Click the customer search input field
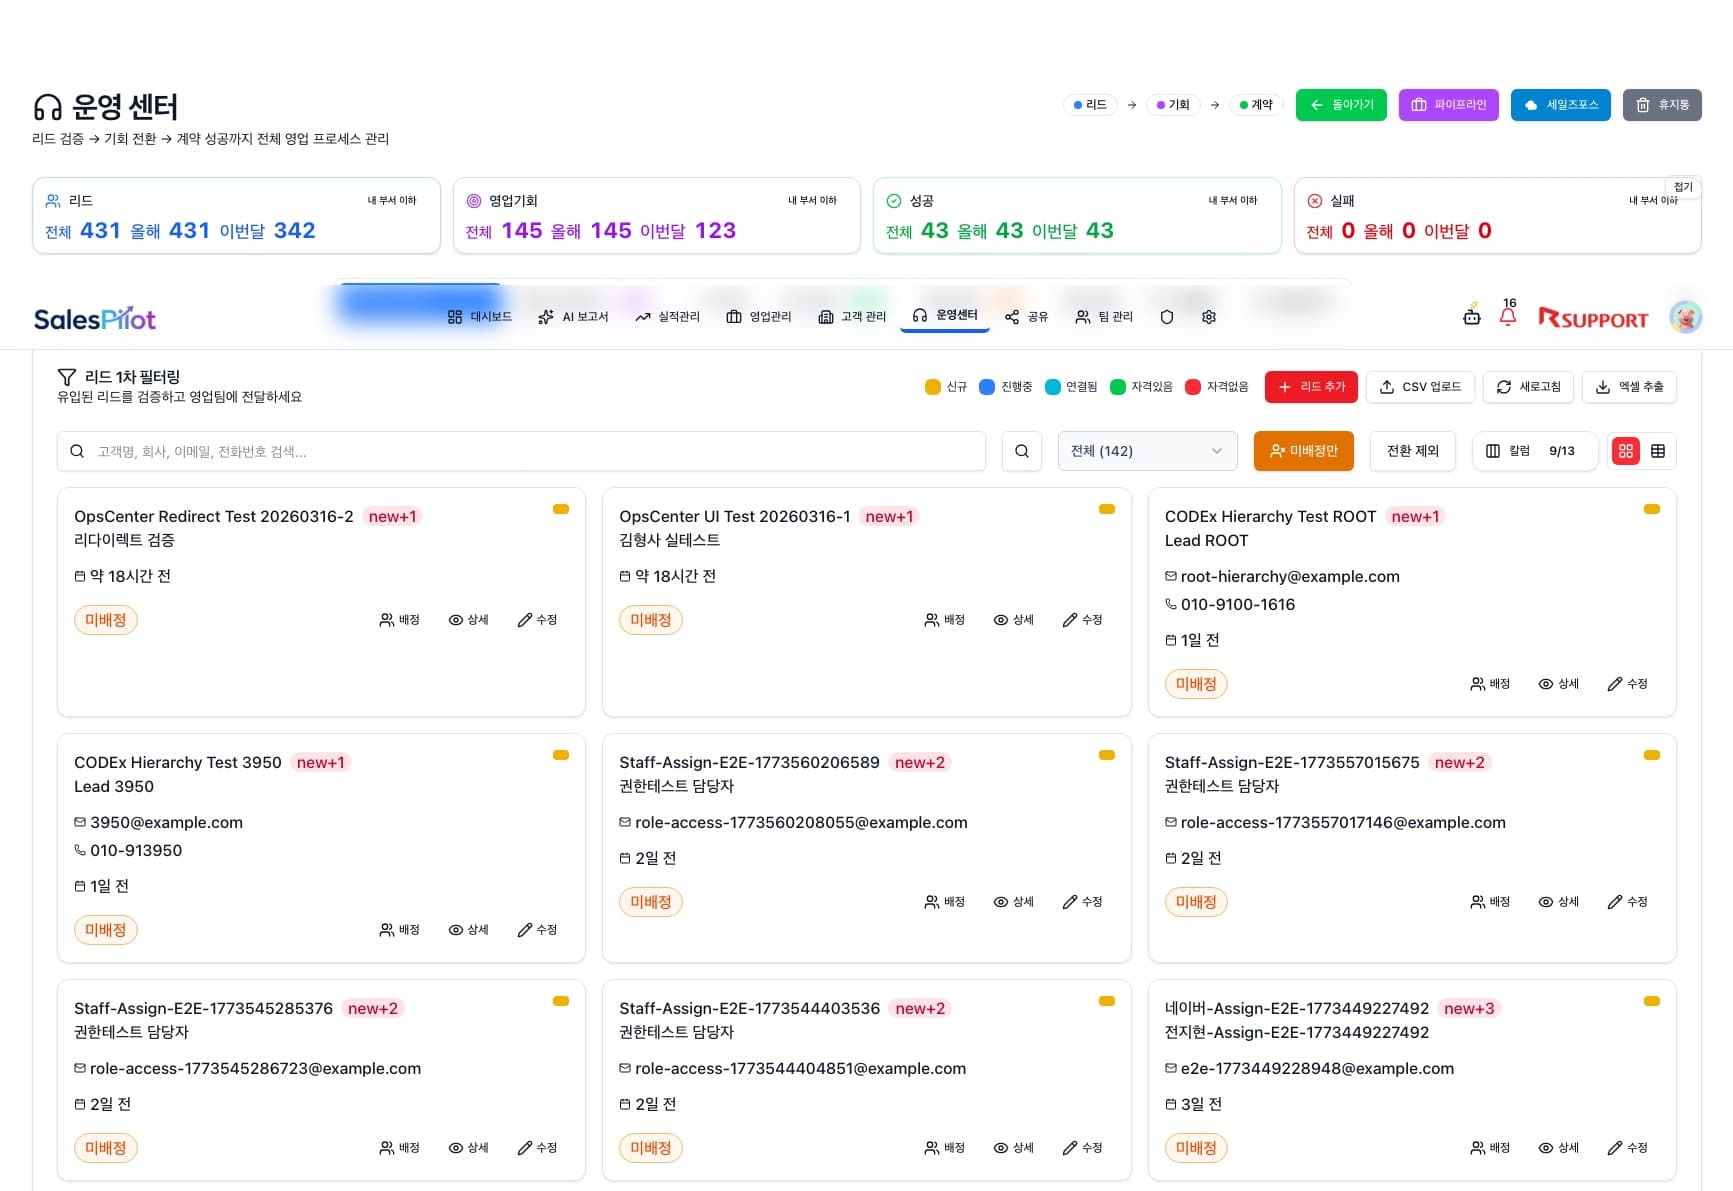1733x1191 pixels. (x=520, y=451)
